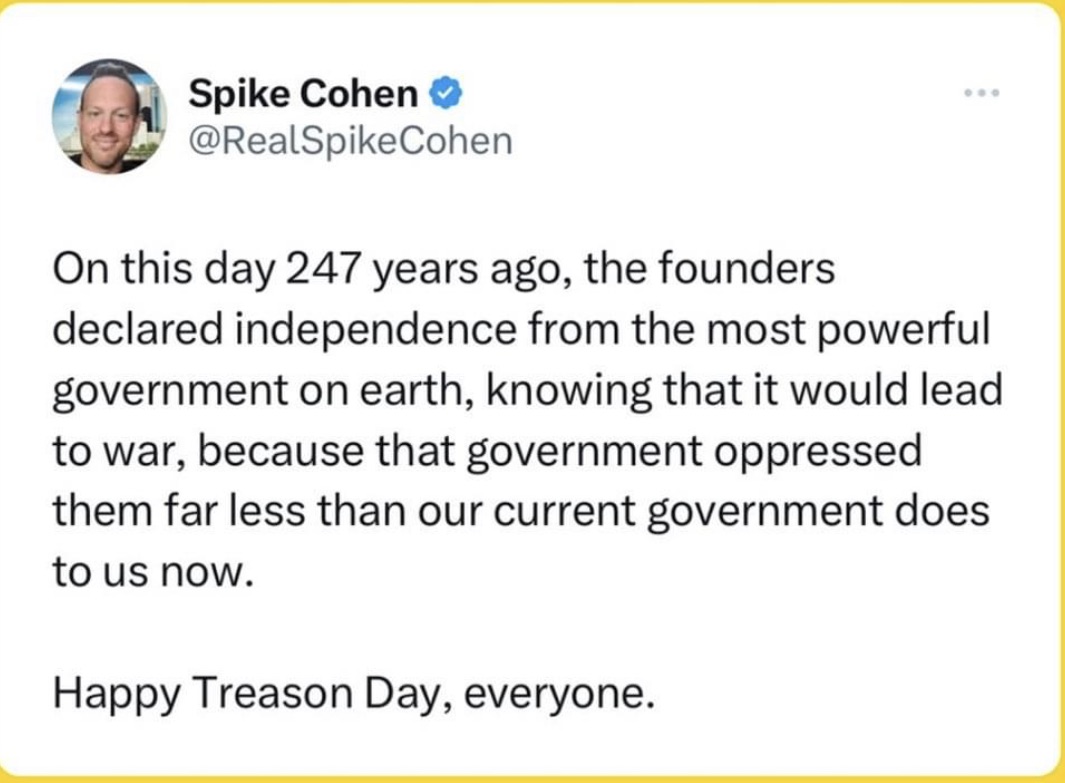Click the closing words to us now

tap(154, 572)
